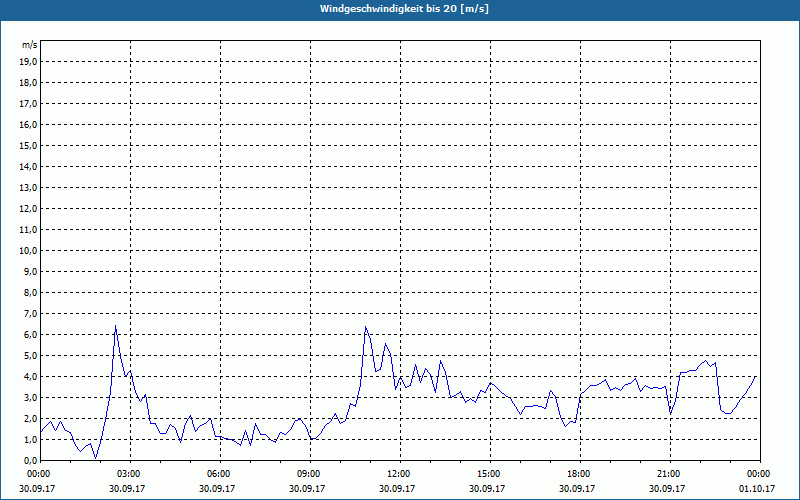
Task: Select the '13,0' y-axis tick label
Action: (28, 187)
